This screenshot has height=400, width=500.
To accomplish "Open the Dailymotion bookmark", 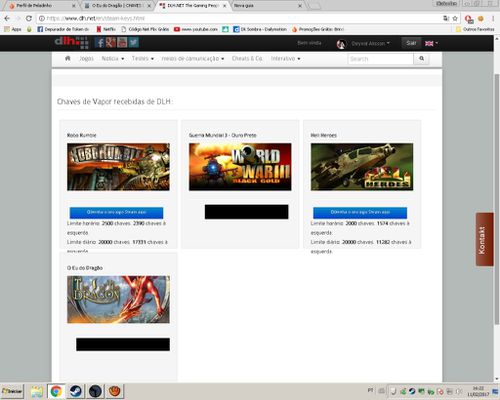I will click(260, 29).
